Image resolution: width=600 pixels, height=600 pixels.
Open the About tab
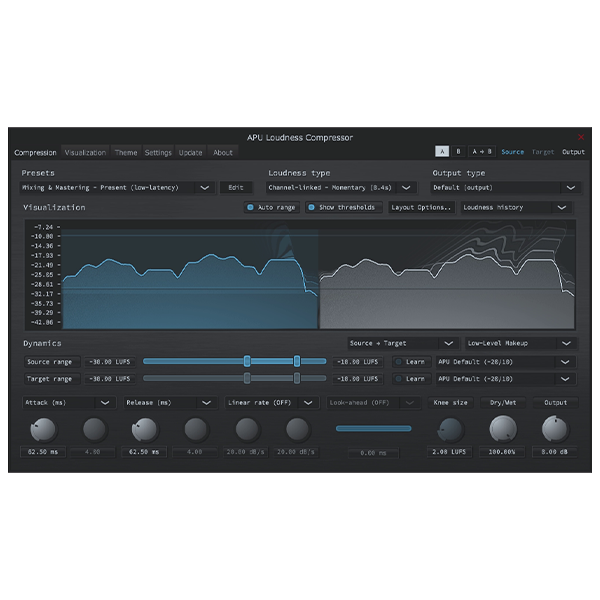pos(223,153)
